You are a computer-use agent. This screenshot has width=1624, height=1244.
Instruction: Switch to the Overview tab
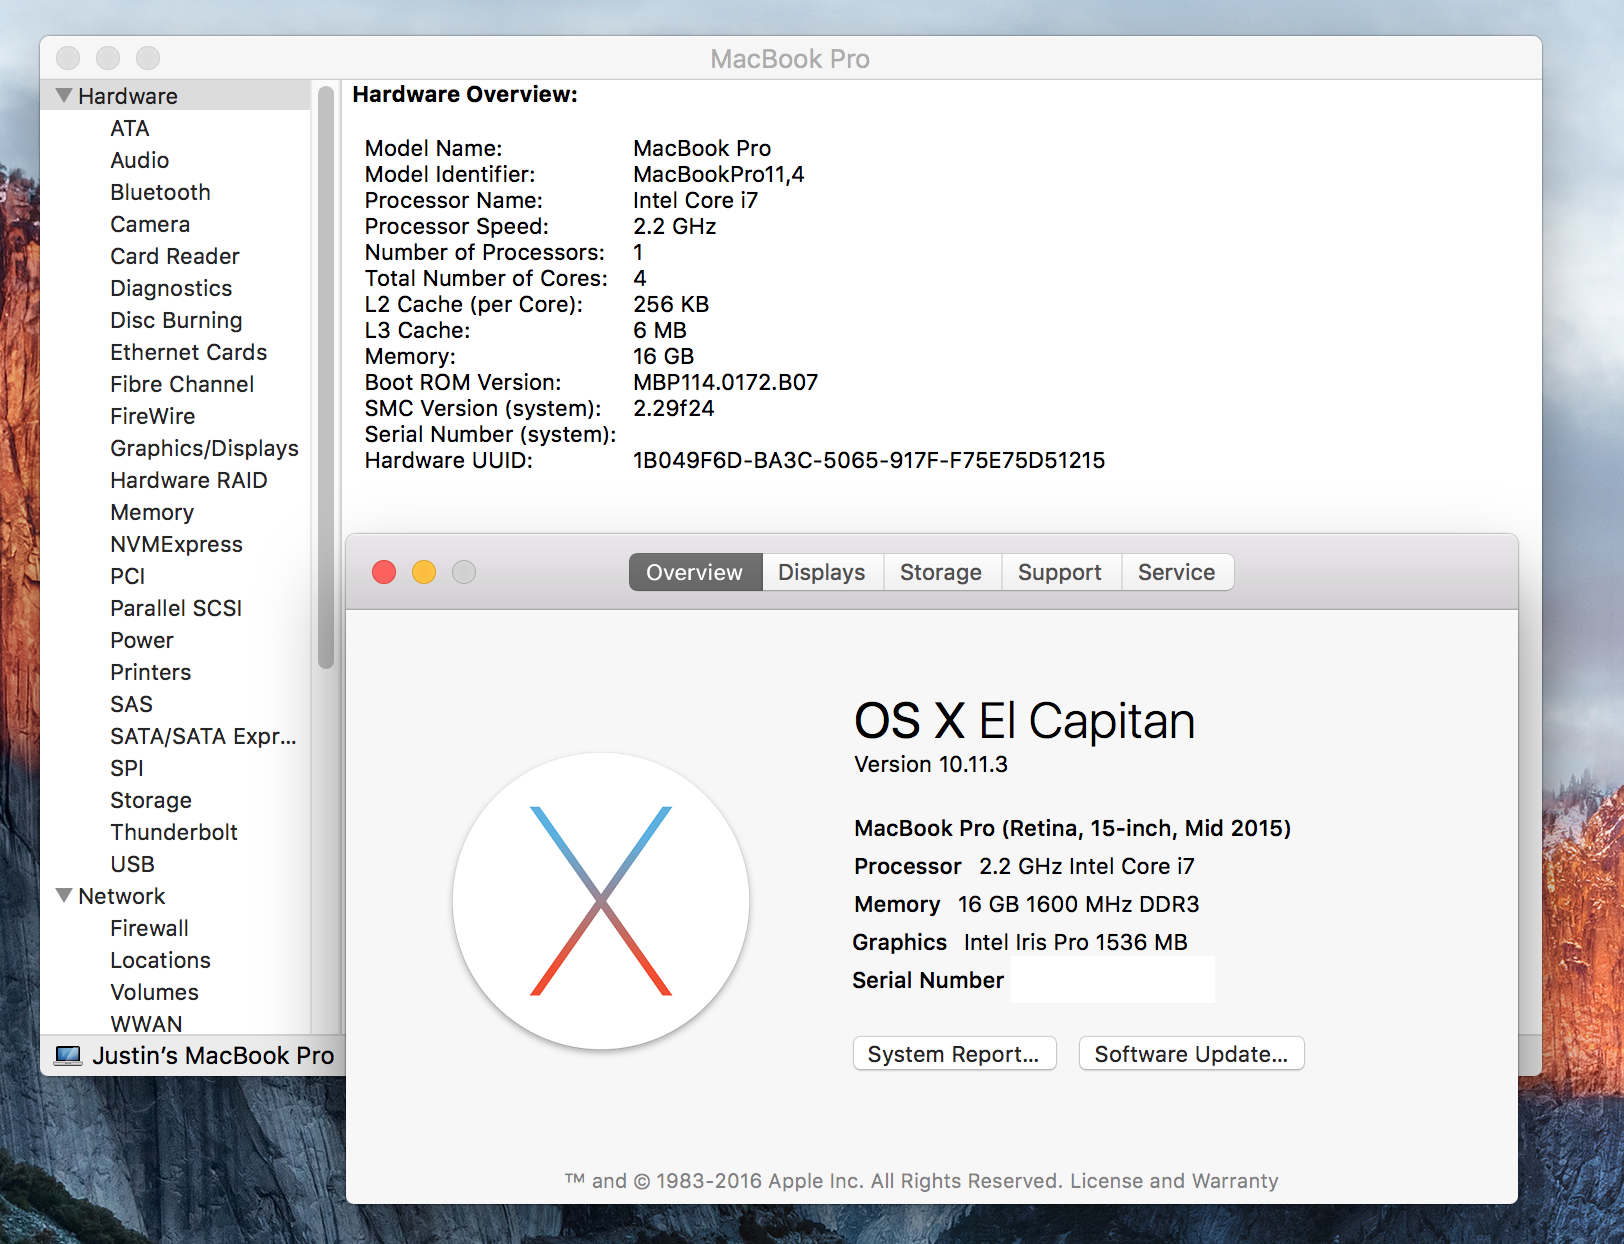coord(695,572)
